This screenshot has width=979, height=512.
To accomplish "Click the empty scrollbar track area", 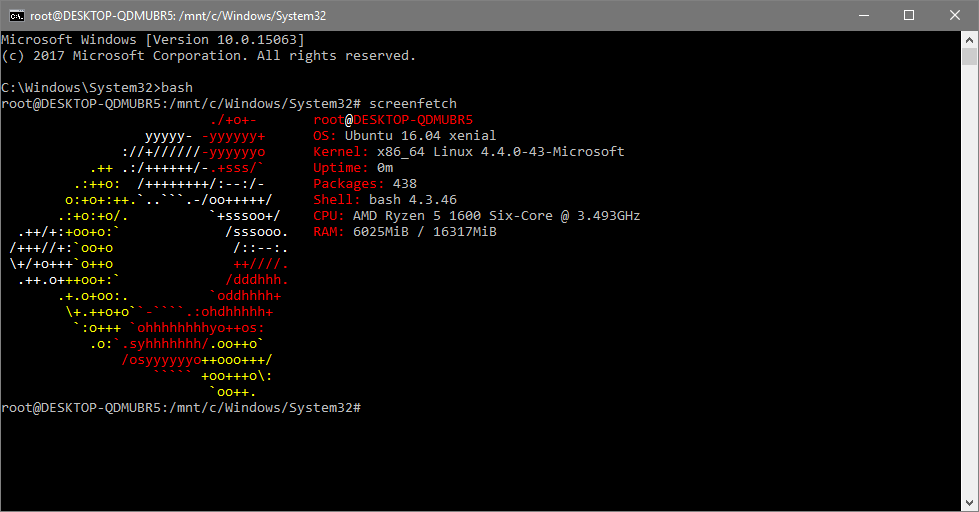I will click(969, 280).
